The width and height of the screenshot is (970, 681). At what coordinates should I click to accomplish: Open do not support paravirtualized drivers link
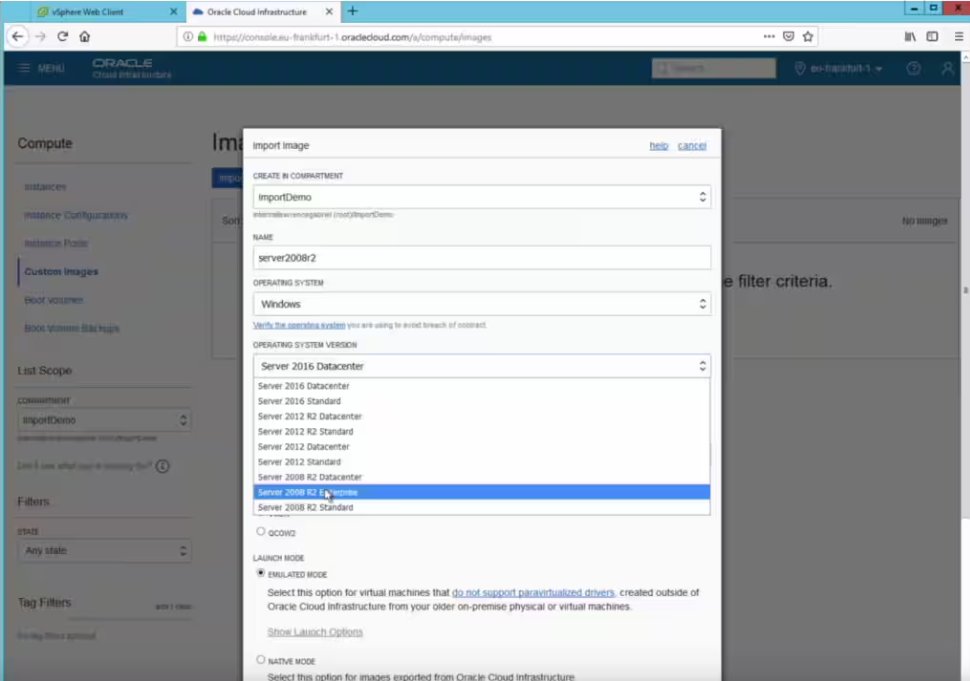point(533,593)
